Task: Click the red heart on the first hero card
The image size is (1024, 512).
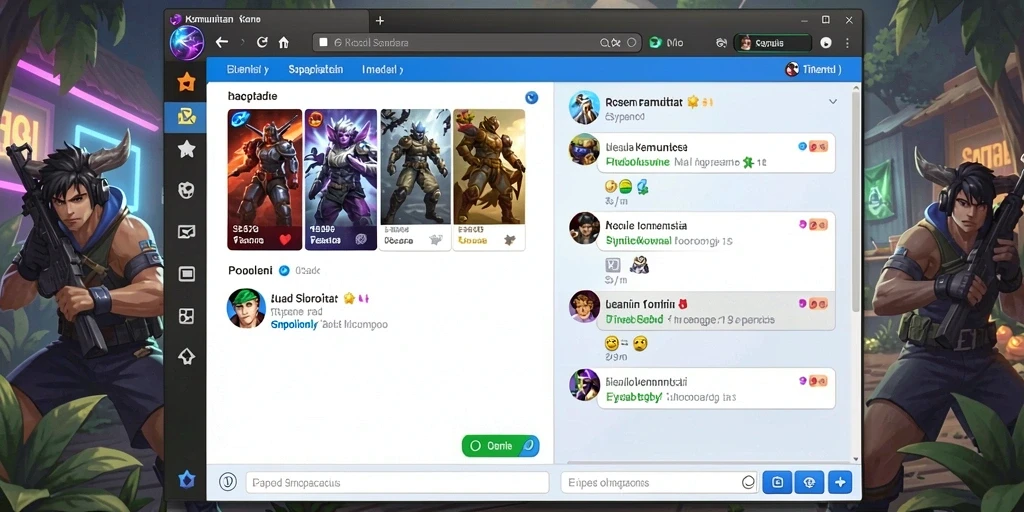Action: click(x=285, y=240)
